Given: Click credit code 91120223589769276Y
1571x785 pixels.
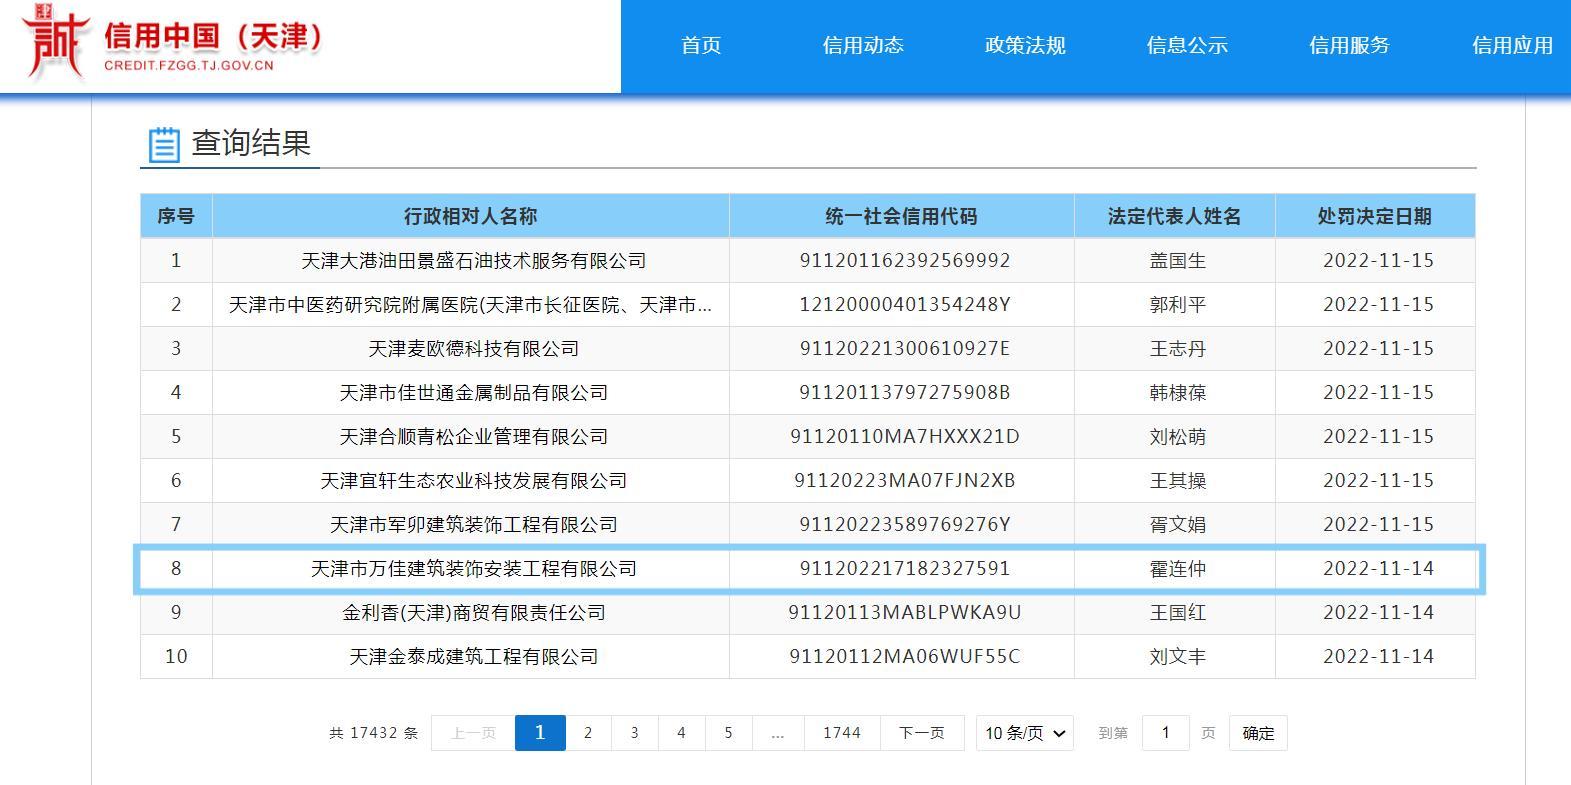Looking at the screenshot, I should pyautogui.click(x=905, y=525).
